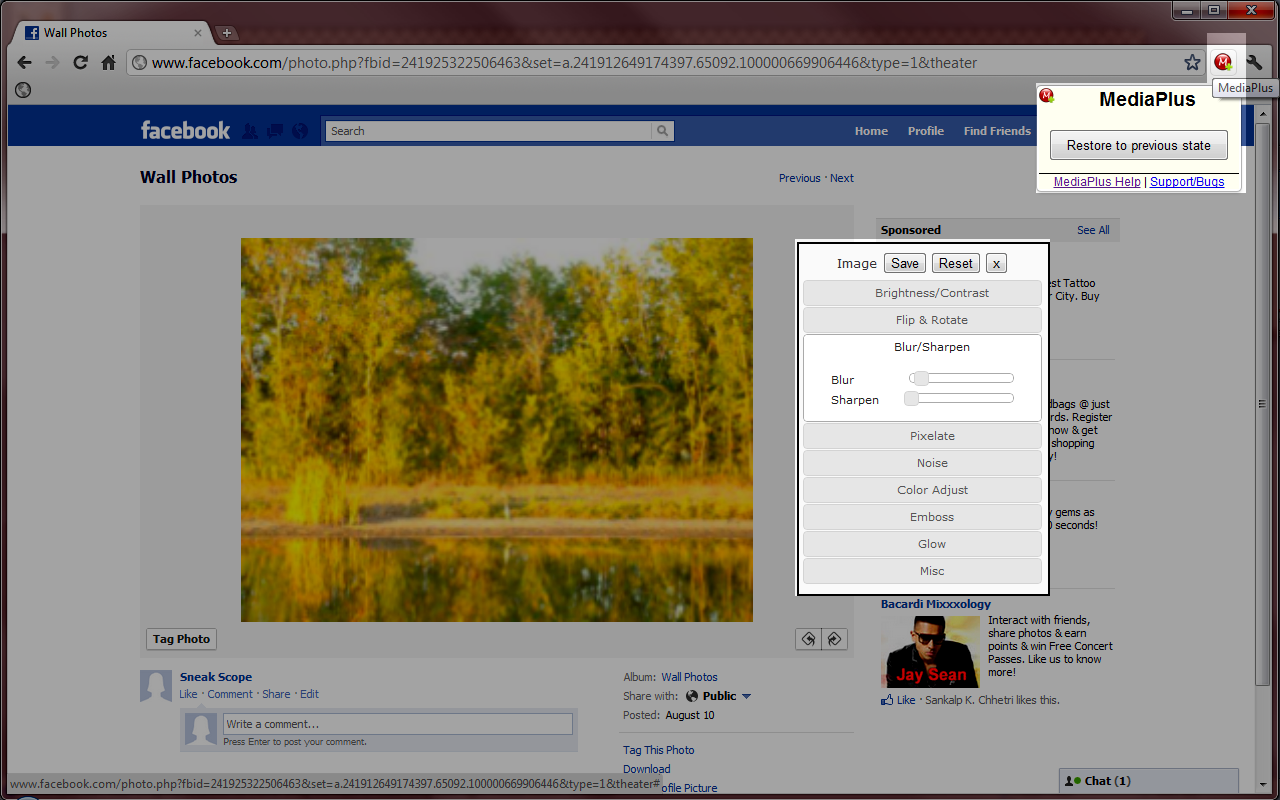1280x800 pixels.
Task: Click the Sneak Scope name link
Action: [216, 677]
